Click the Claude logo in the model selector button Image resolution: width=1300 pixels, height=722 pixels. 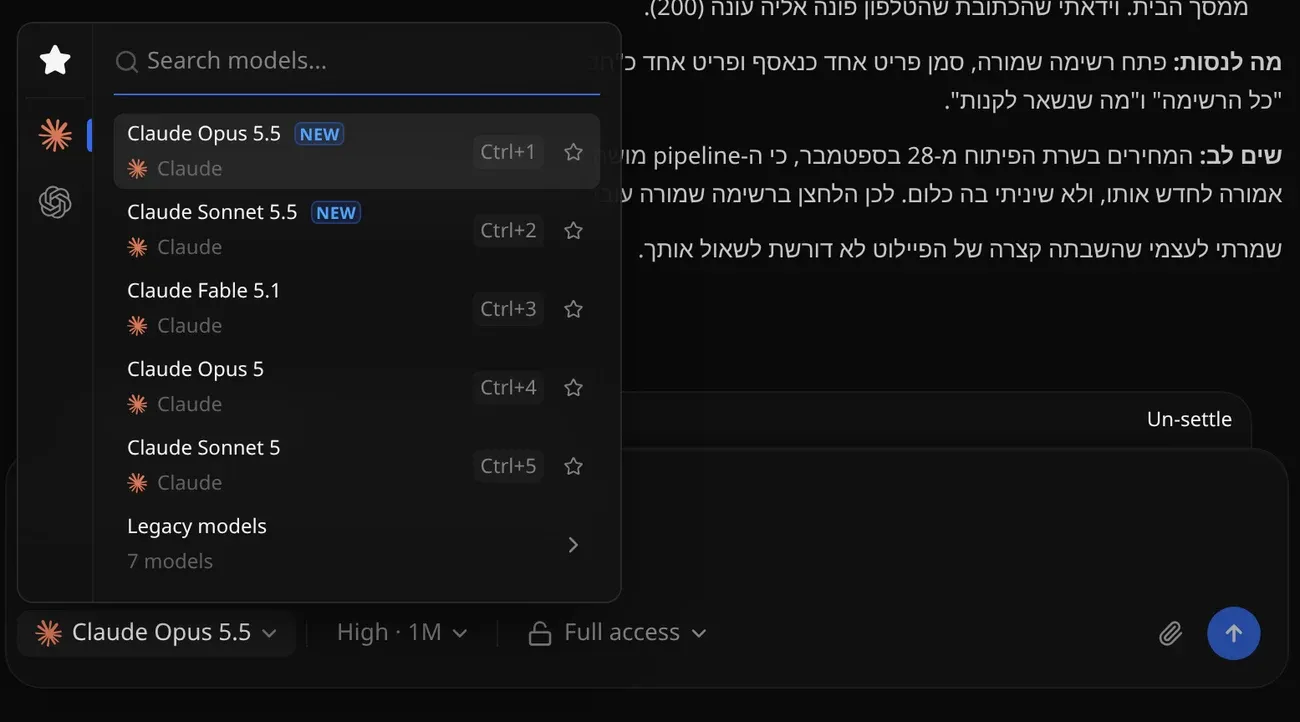[x=48, y=633]
